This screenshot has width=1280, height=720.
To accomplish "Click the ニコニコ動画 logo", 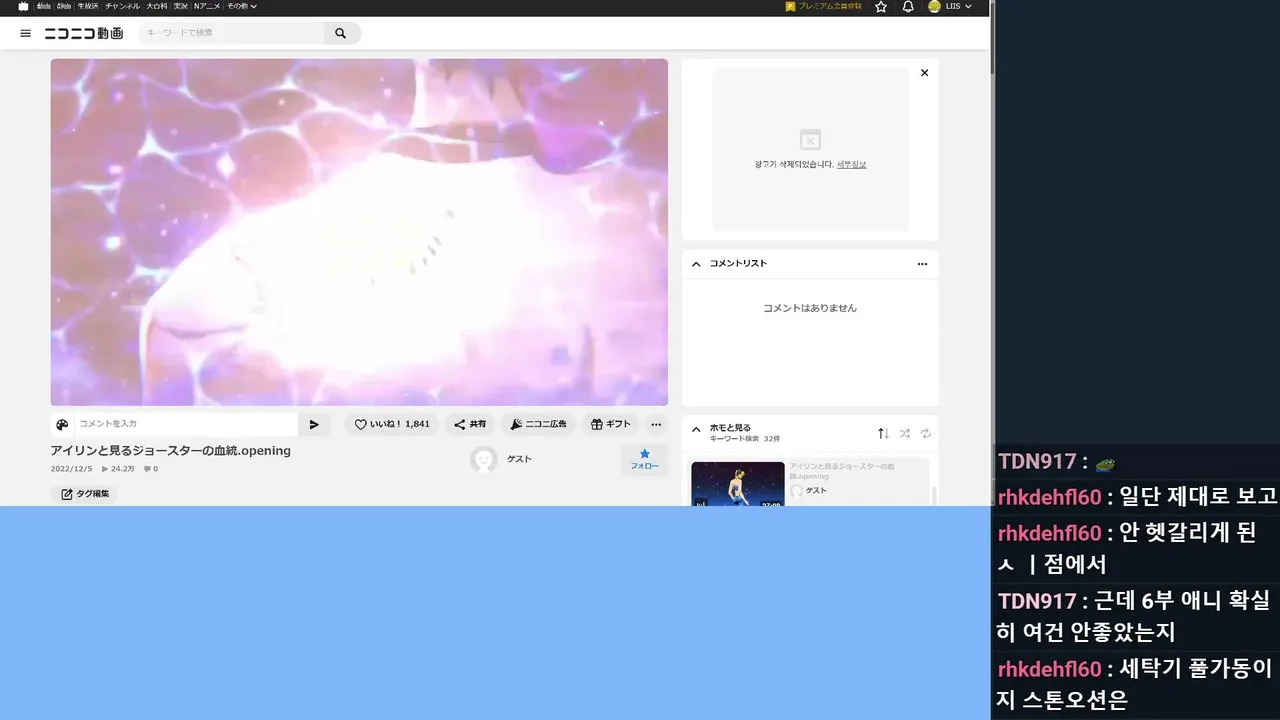I will click(x=84, y=33).
